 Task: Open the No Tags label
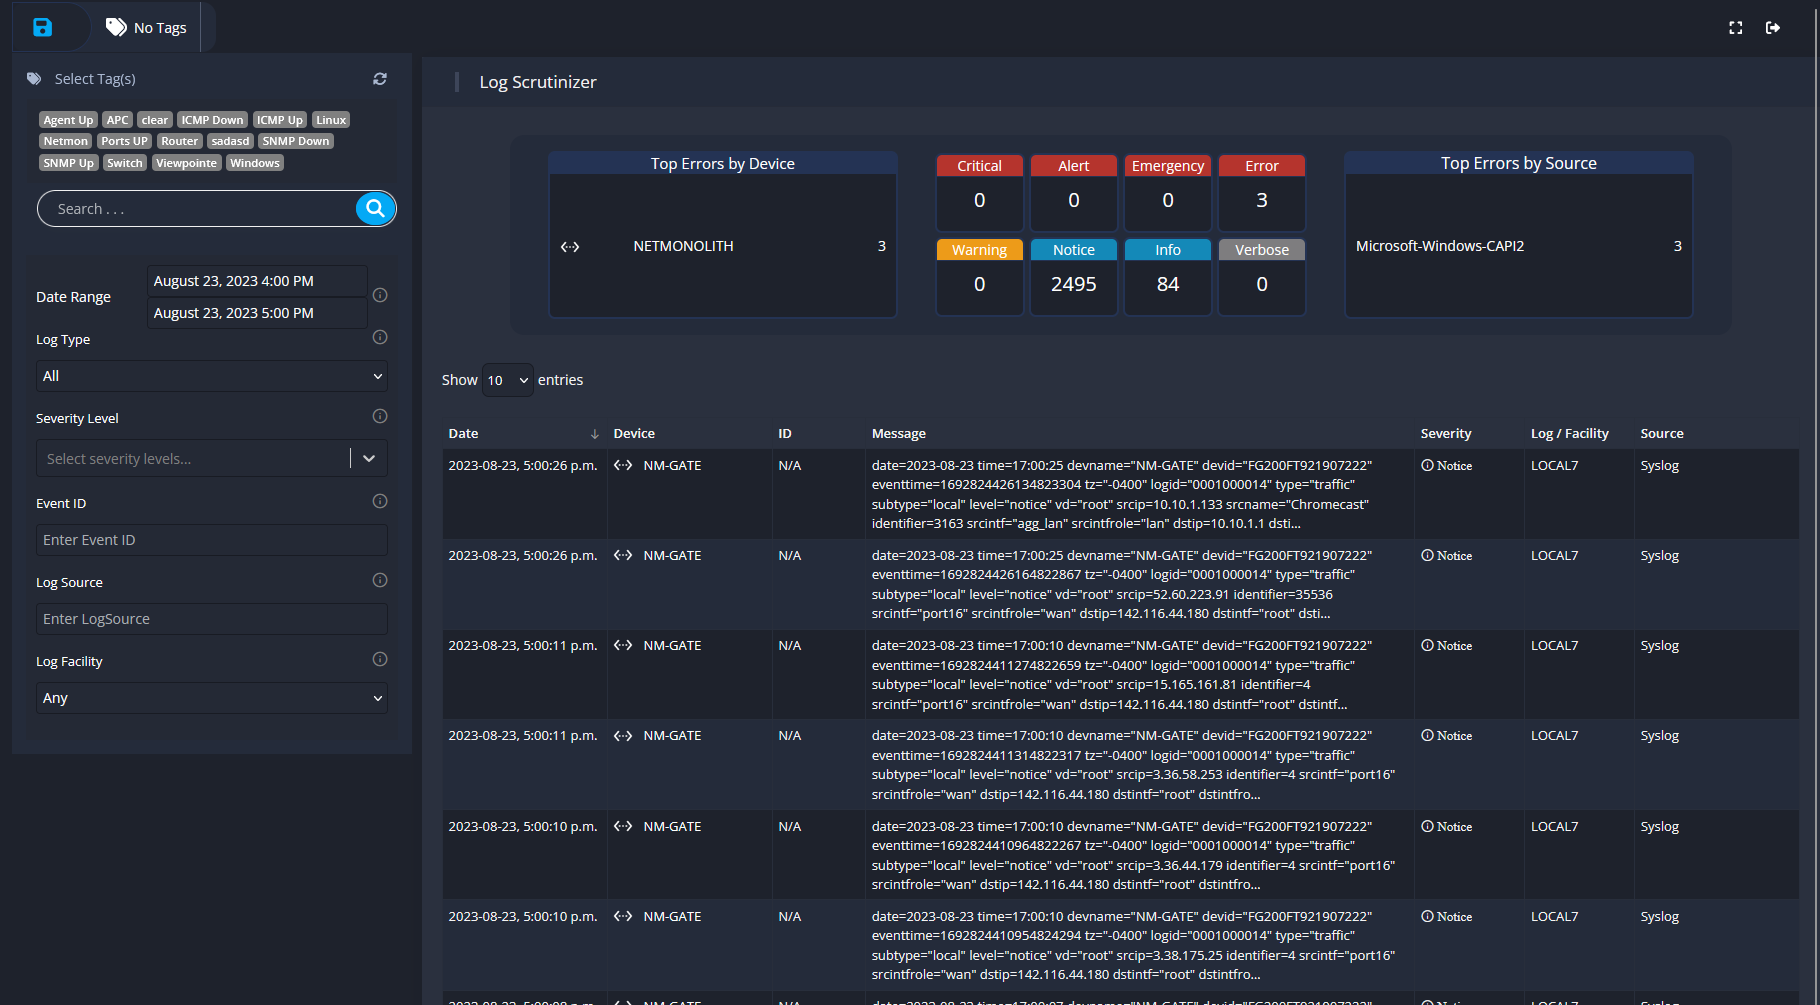pos(146,27)
